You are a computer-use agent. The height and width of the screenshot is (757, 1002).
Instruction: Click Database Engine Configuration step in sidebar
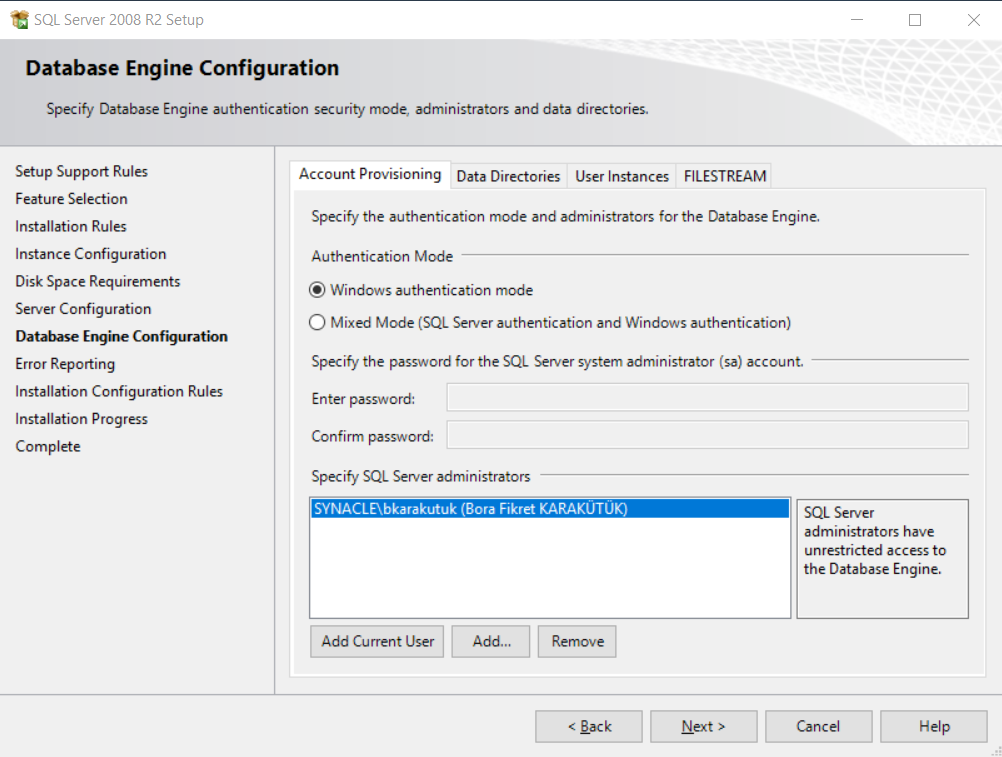(121, 336)
